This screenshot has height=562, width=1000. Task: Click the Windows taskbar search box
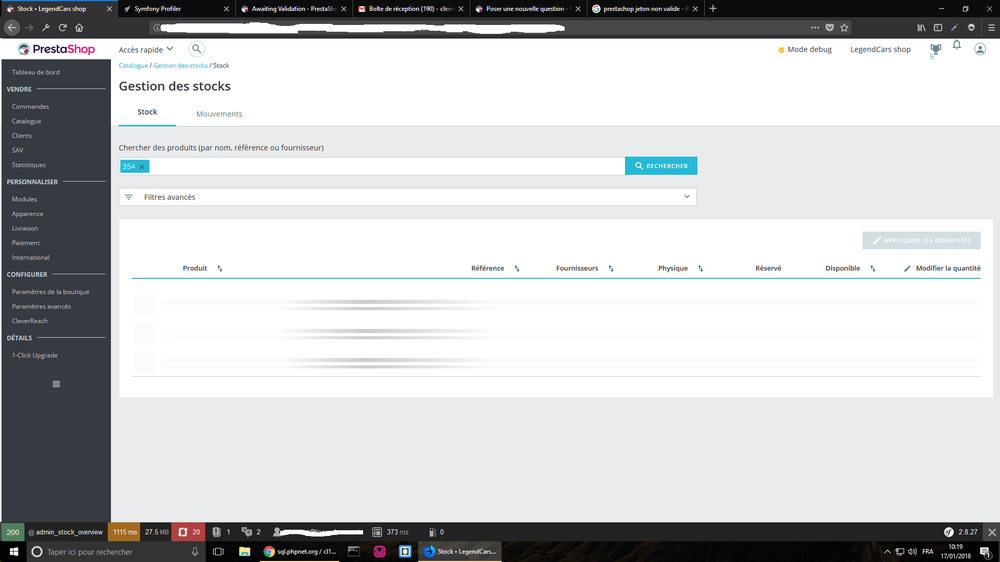(116, 552)
